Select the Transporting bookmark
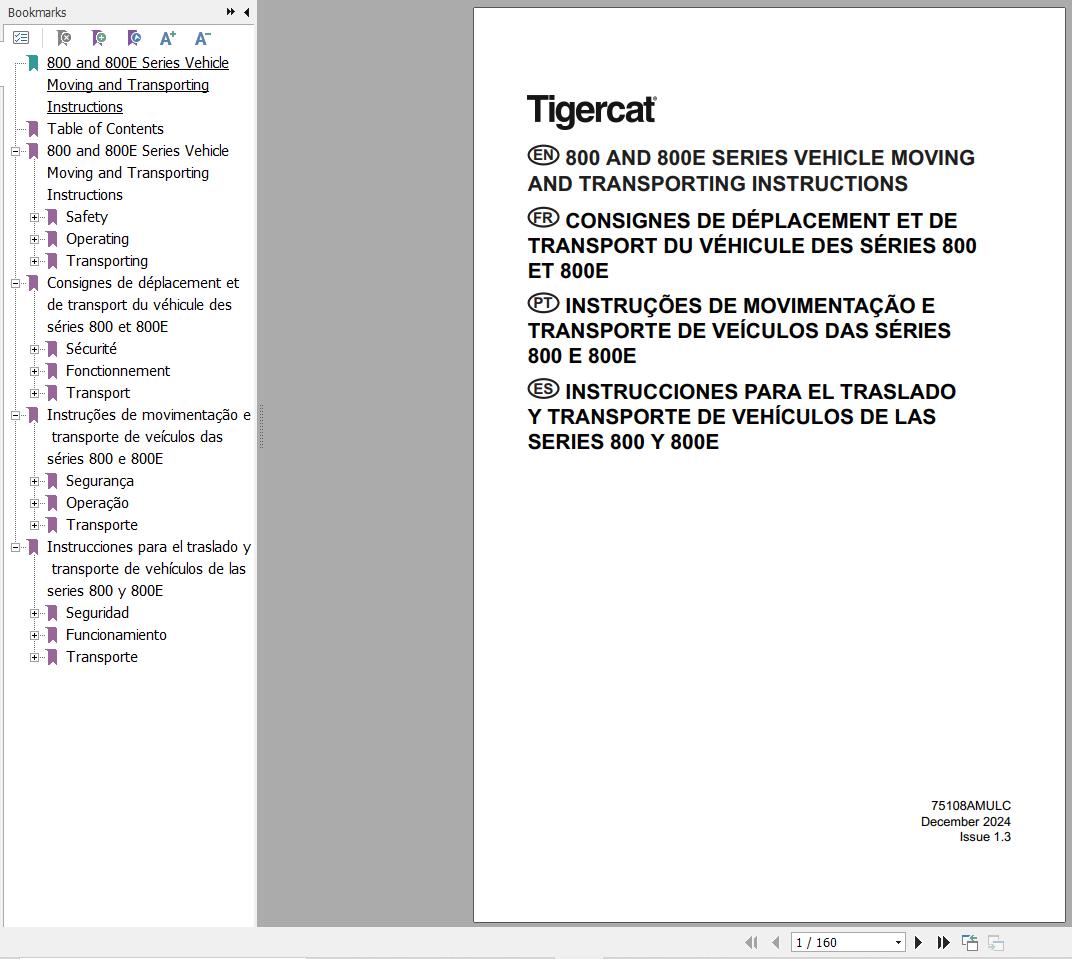1072x959 pixels. 107,260
